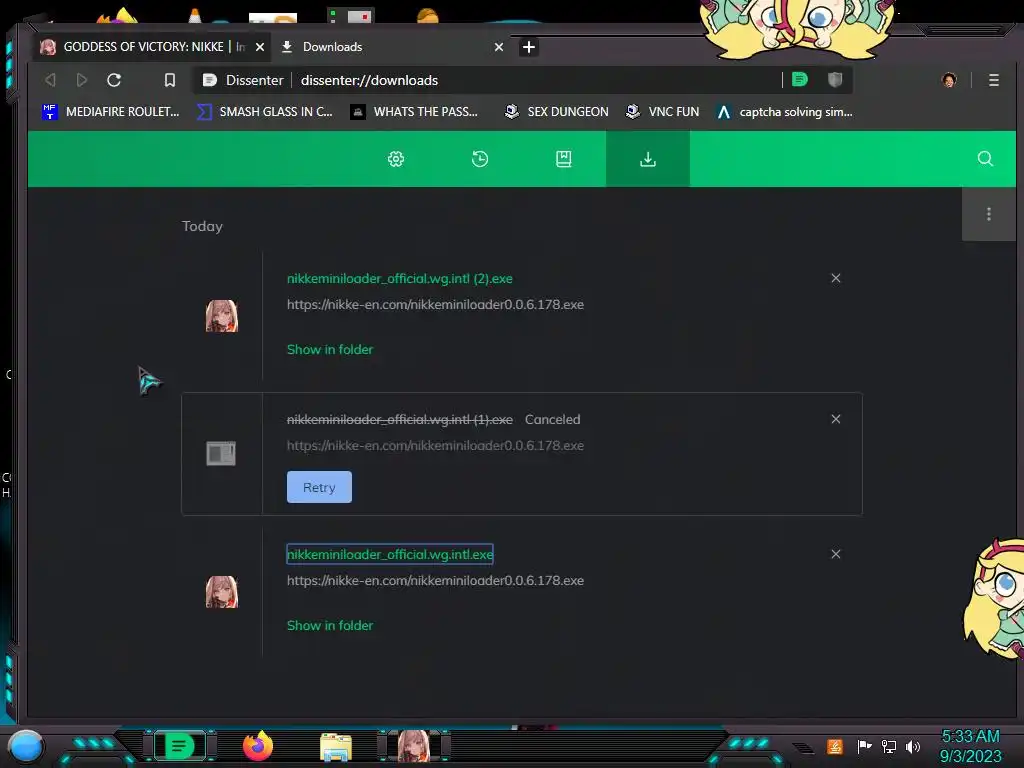Screen dimensions: 1024x768
Task: Remove (2).exe download from list
Action: pos(836,278)
